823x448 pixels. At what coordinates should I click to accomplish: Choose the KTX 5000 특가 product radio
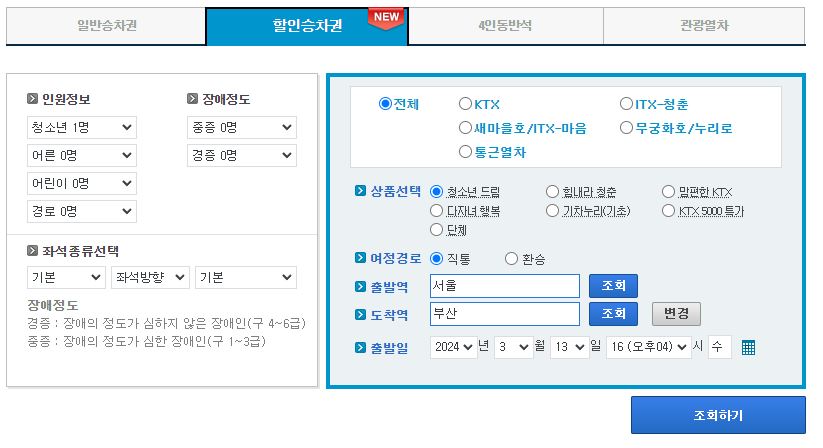tap(668, 210)
